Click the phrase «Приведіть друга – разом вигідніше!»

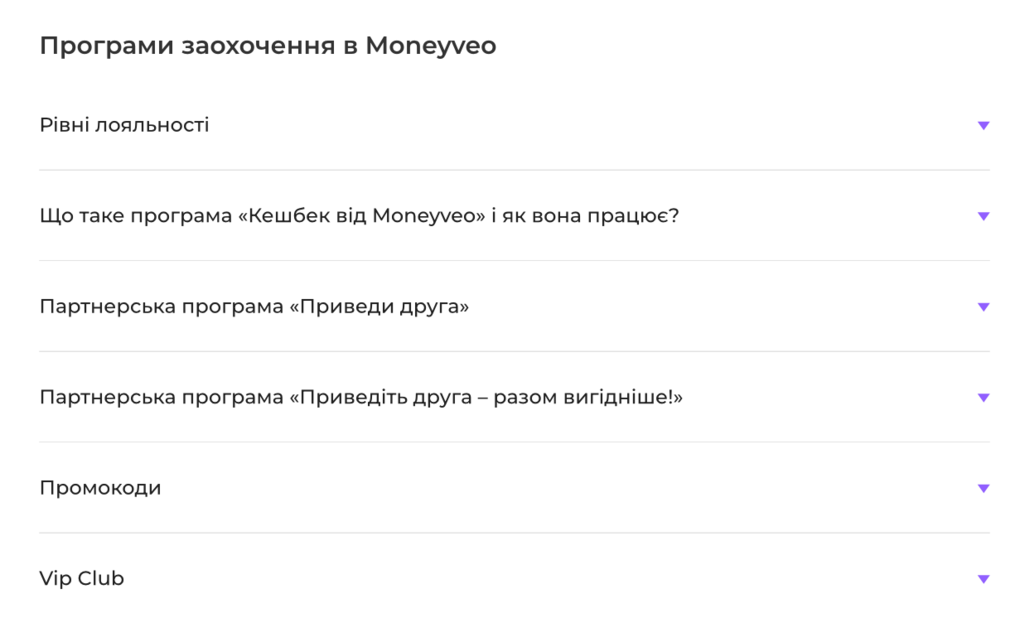coord(486,397)
